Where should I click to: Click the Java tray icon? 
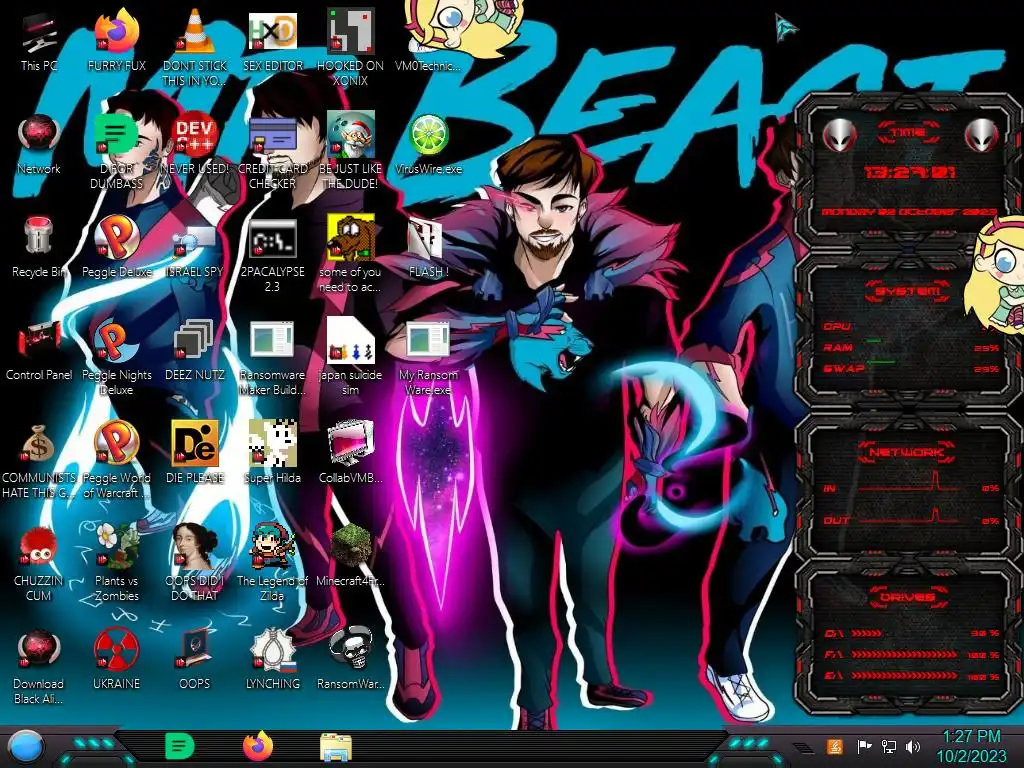pyautogui.click(x=834, y=746)
